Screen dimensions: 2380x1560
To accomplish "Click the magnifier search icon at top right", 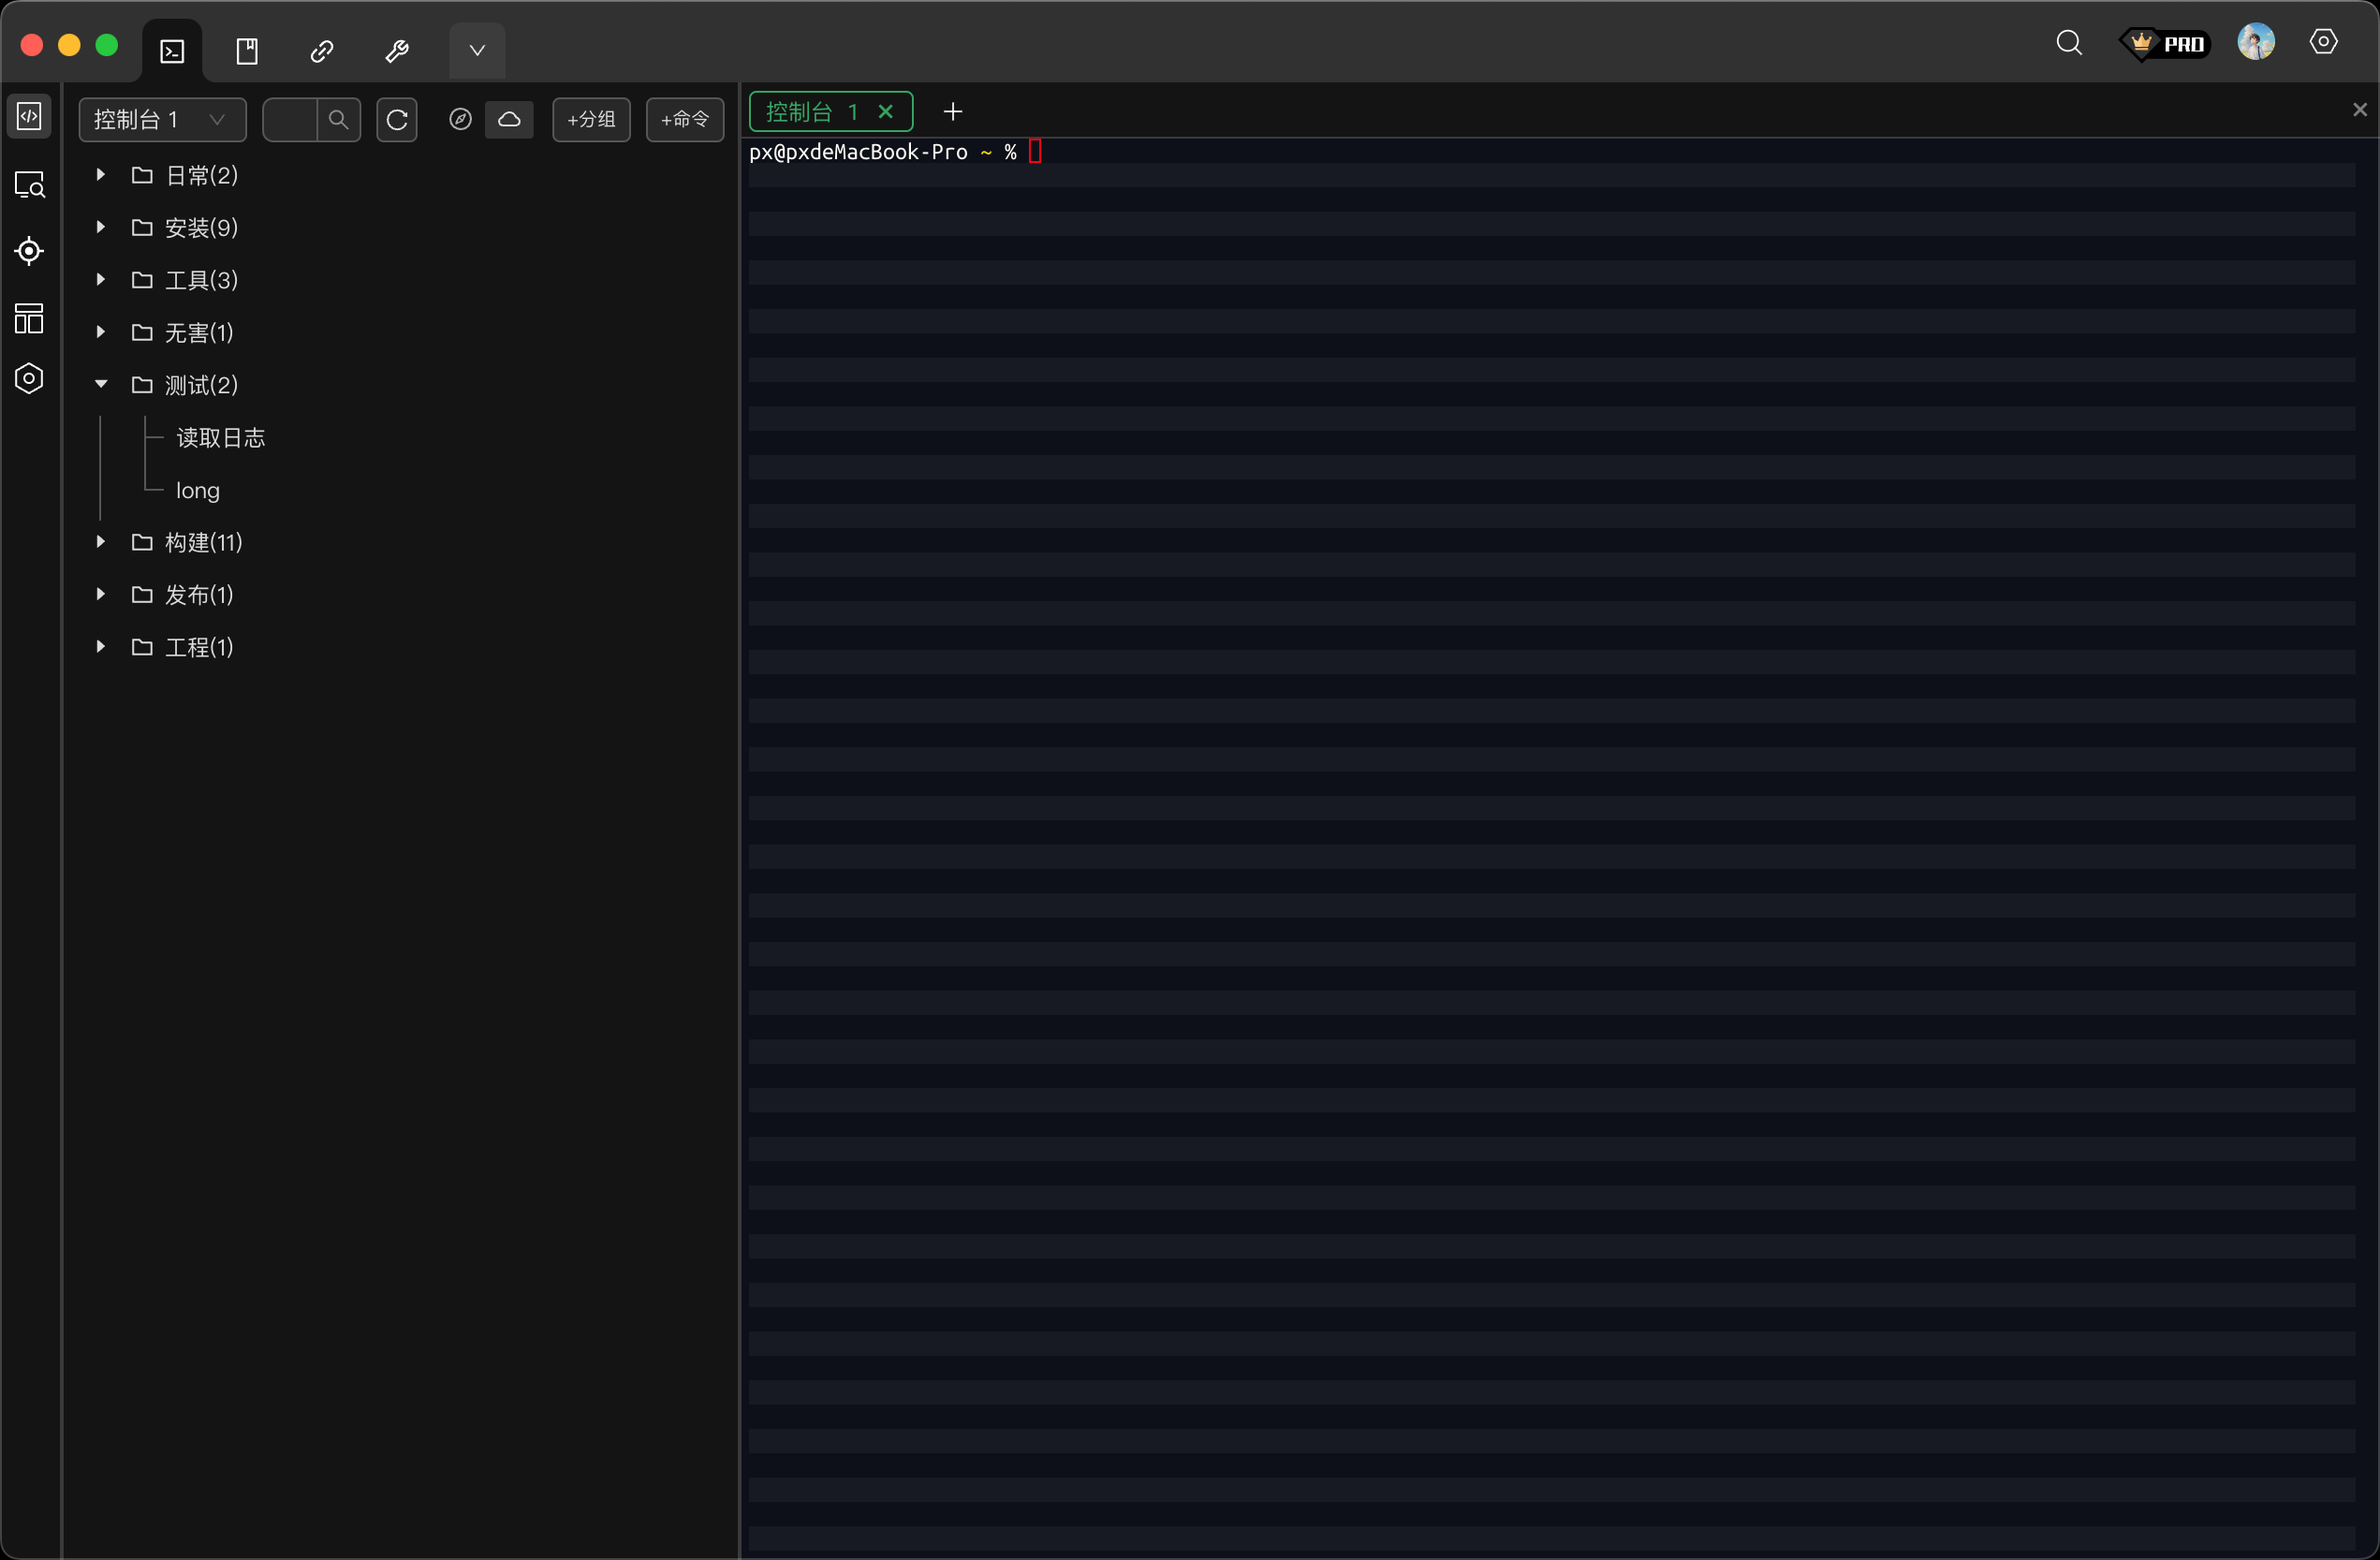I will click(2069, 43).
